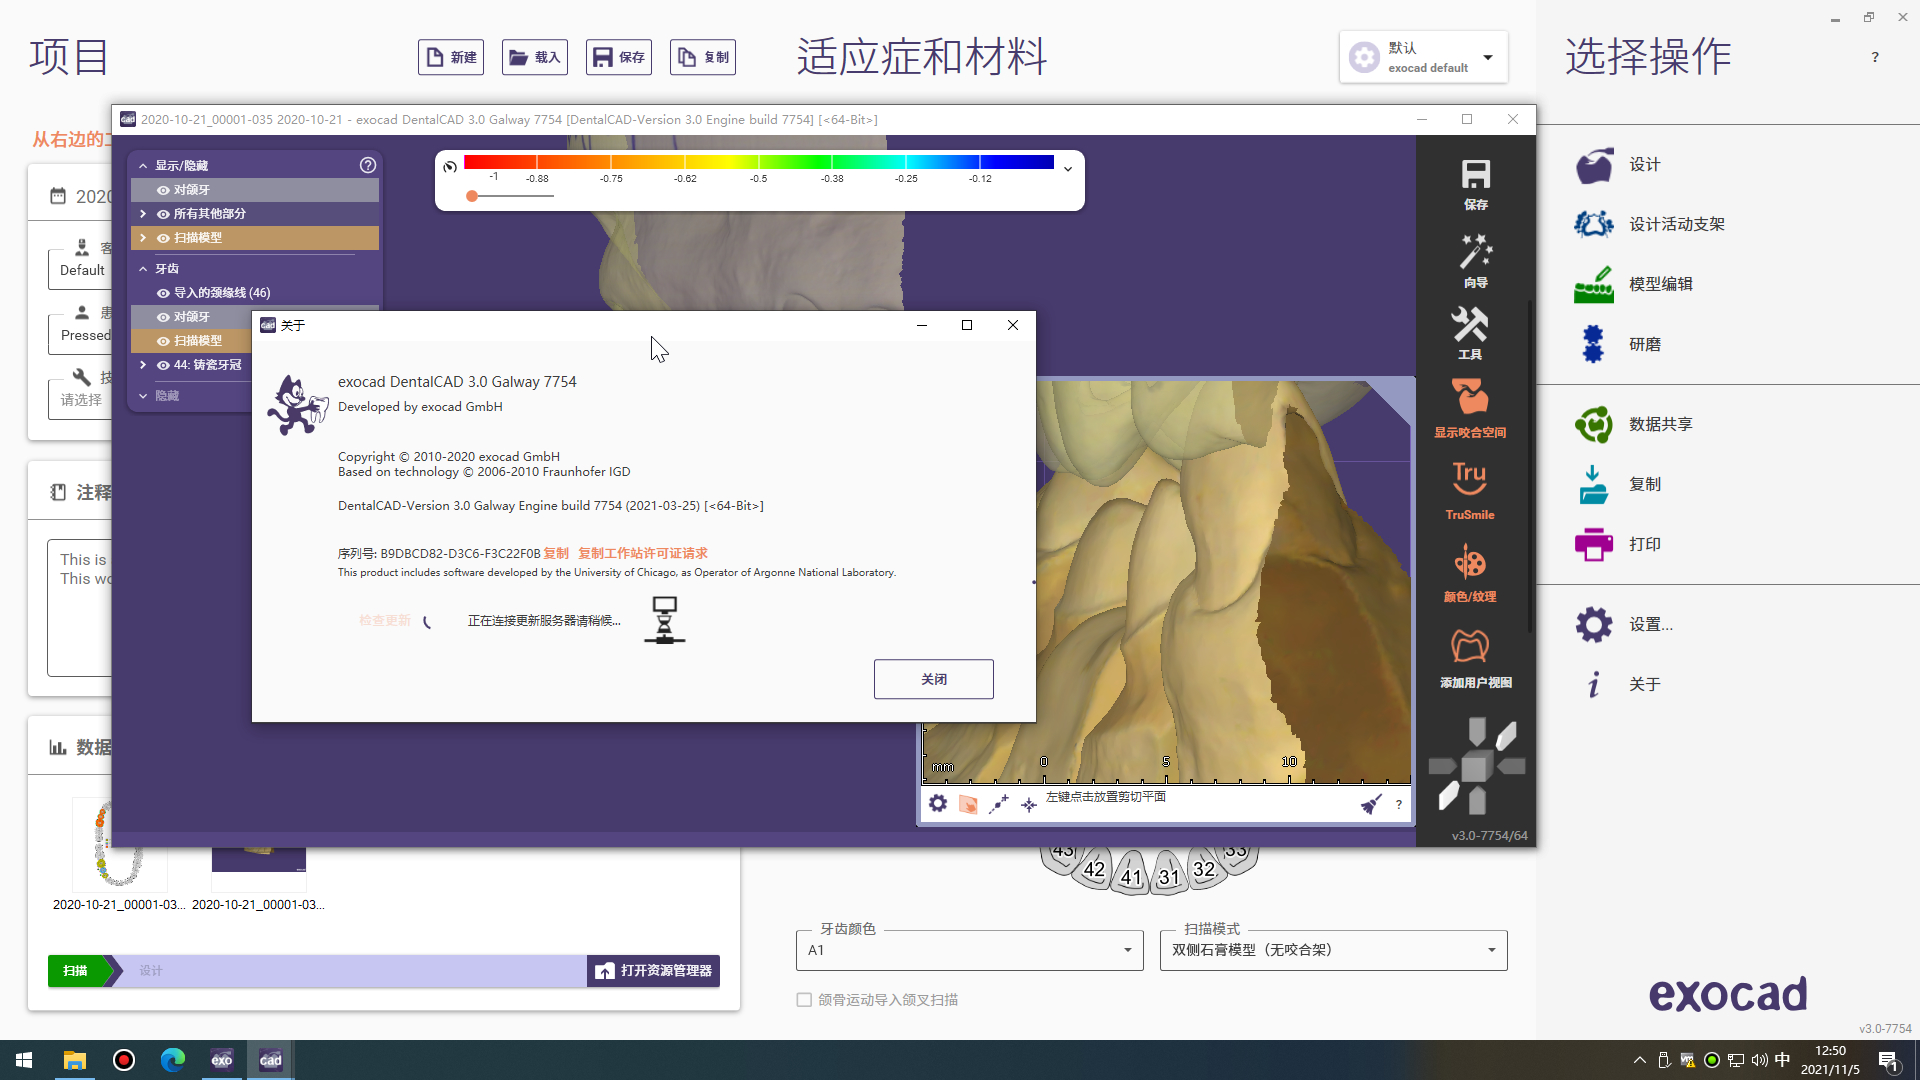Click the help icon in 显示/隐藏 panel

[368, 165]
